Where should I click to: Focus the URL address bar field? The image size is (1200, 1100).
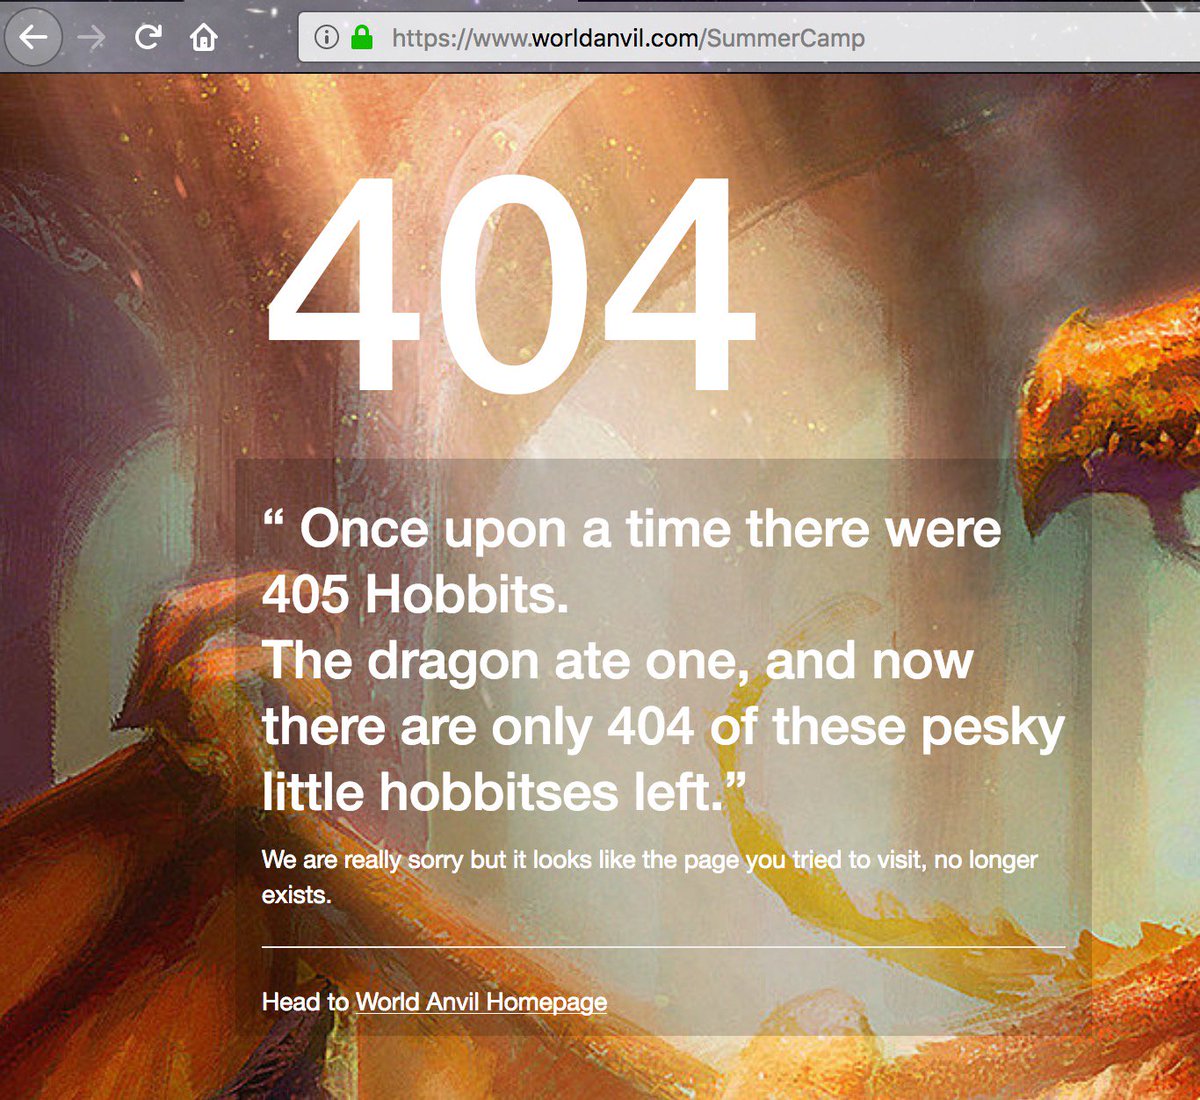tap(750, 38)
